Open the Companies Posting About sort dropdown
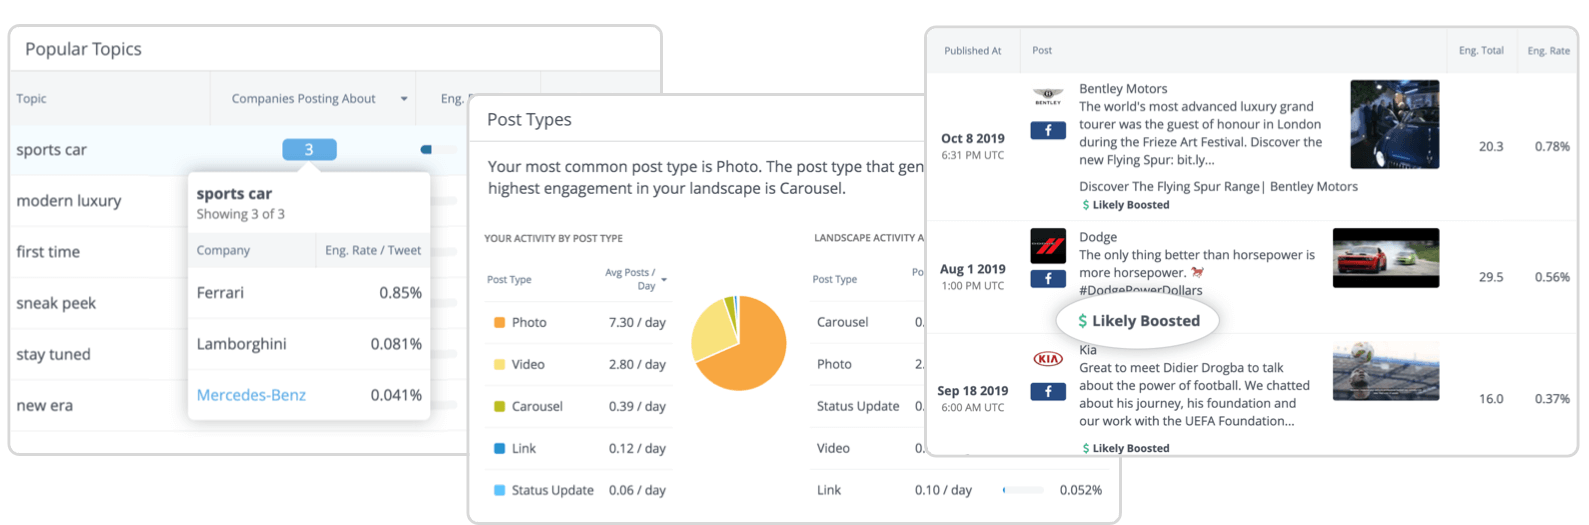The height and width of the screenshot is (525, 1589). pyautogui.click(x=404, y=99)
